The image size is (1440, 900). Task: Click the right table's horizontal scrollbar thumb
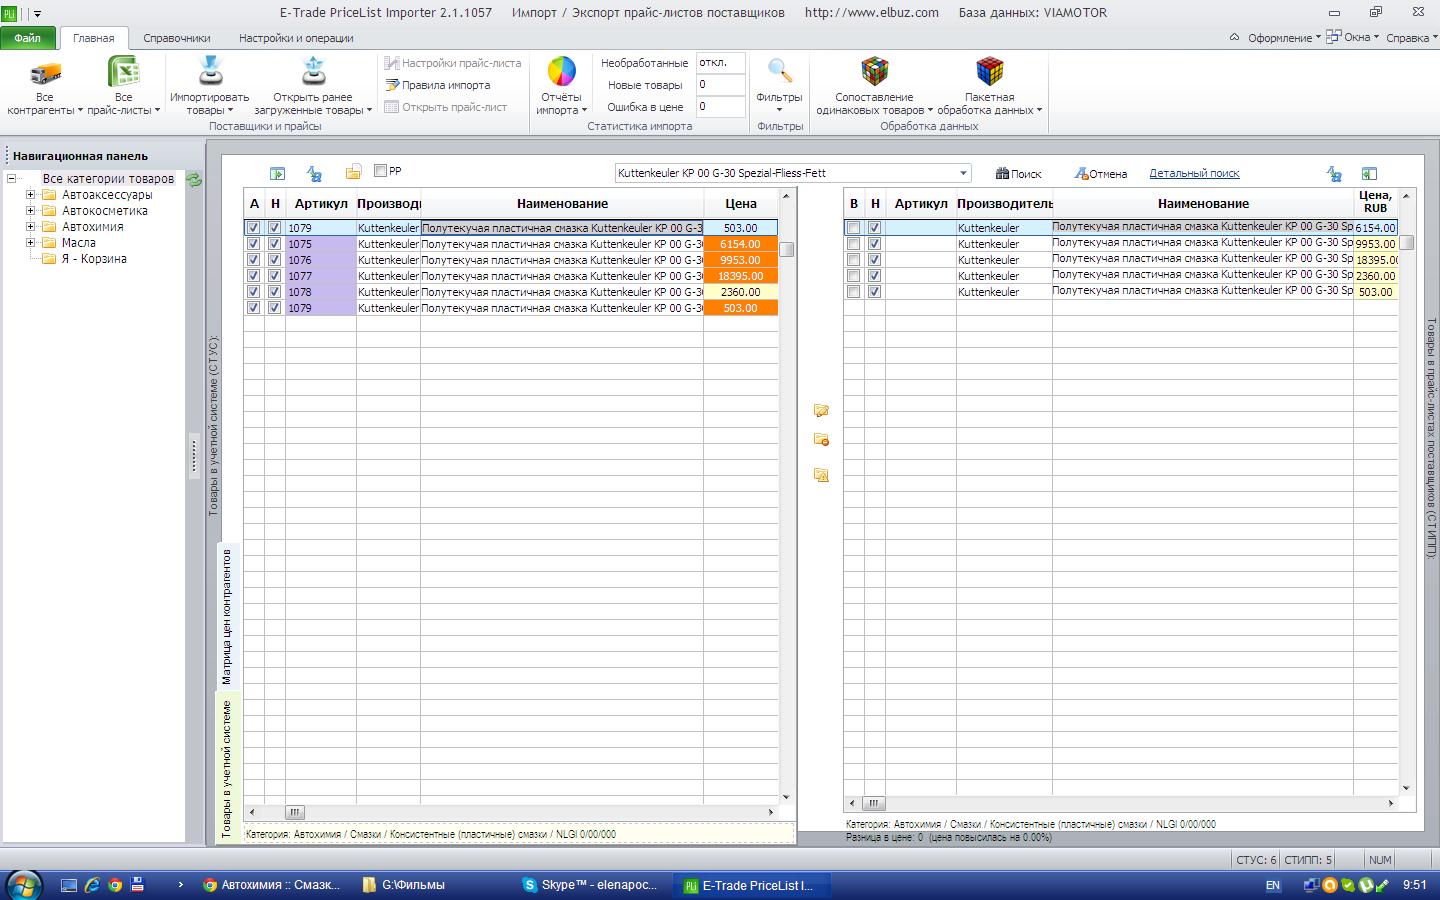873,803
